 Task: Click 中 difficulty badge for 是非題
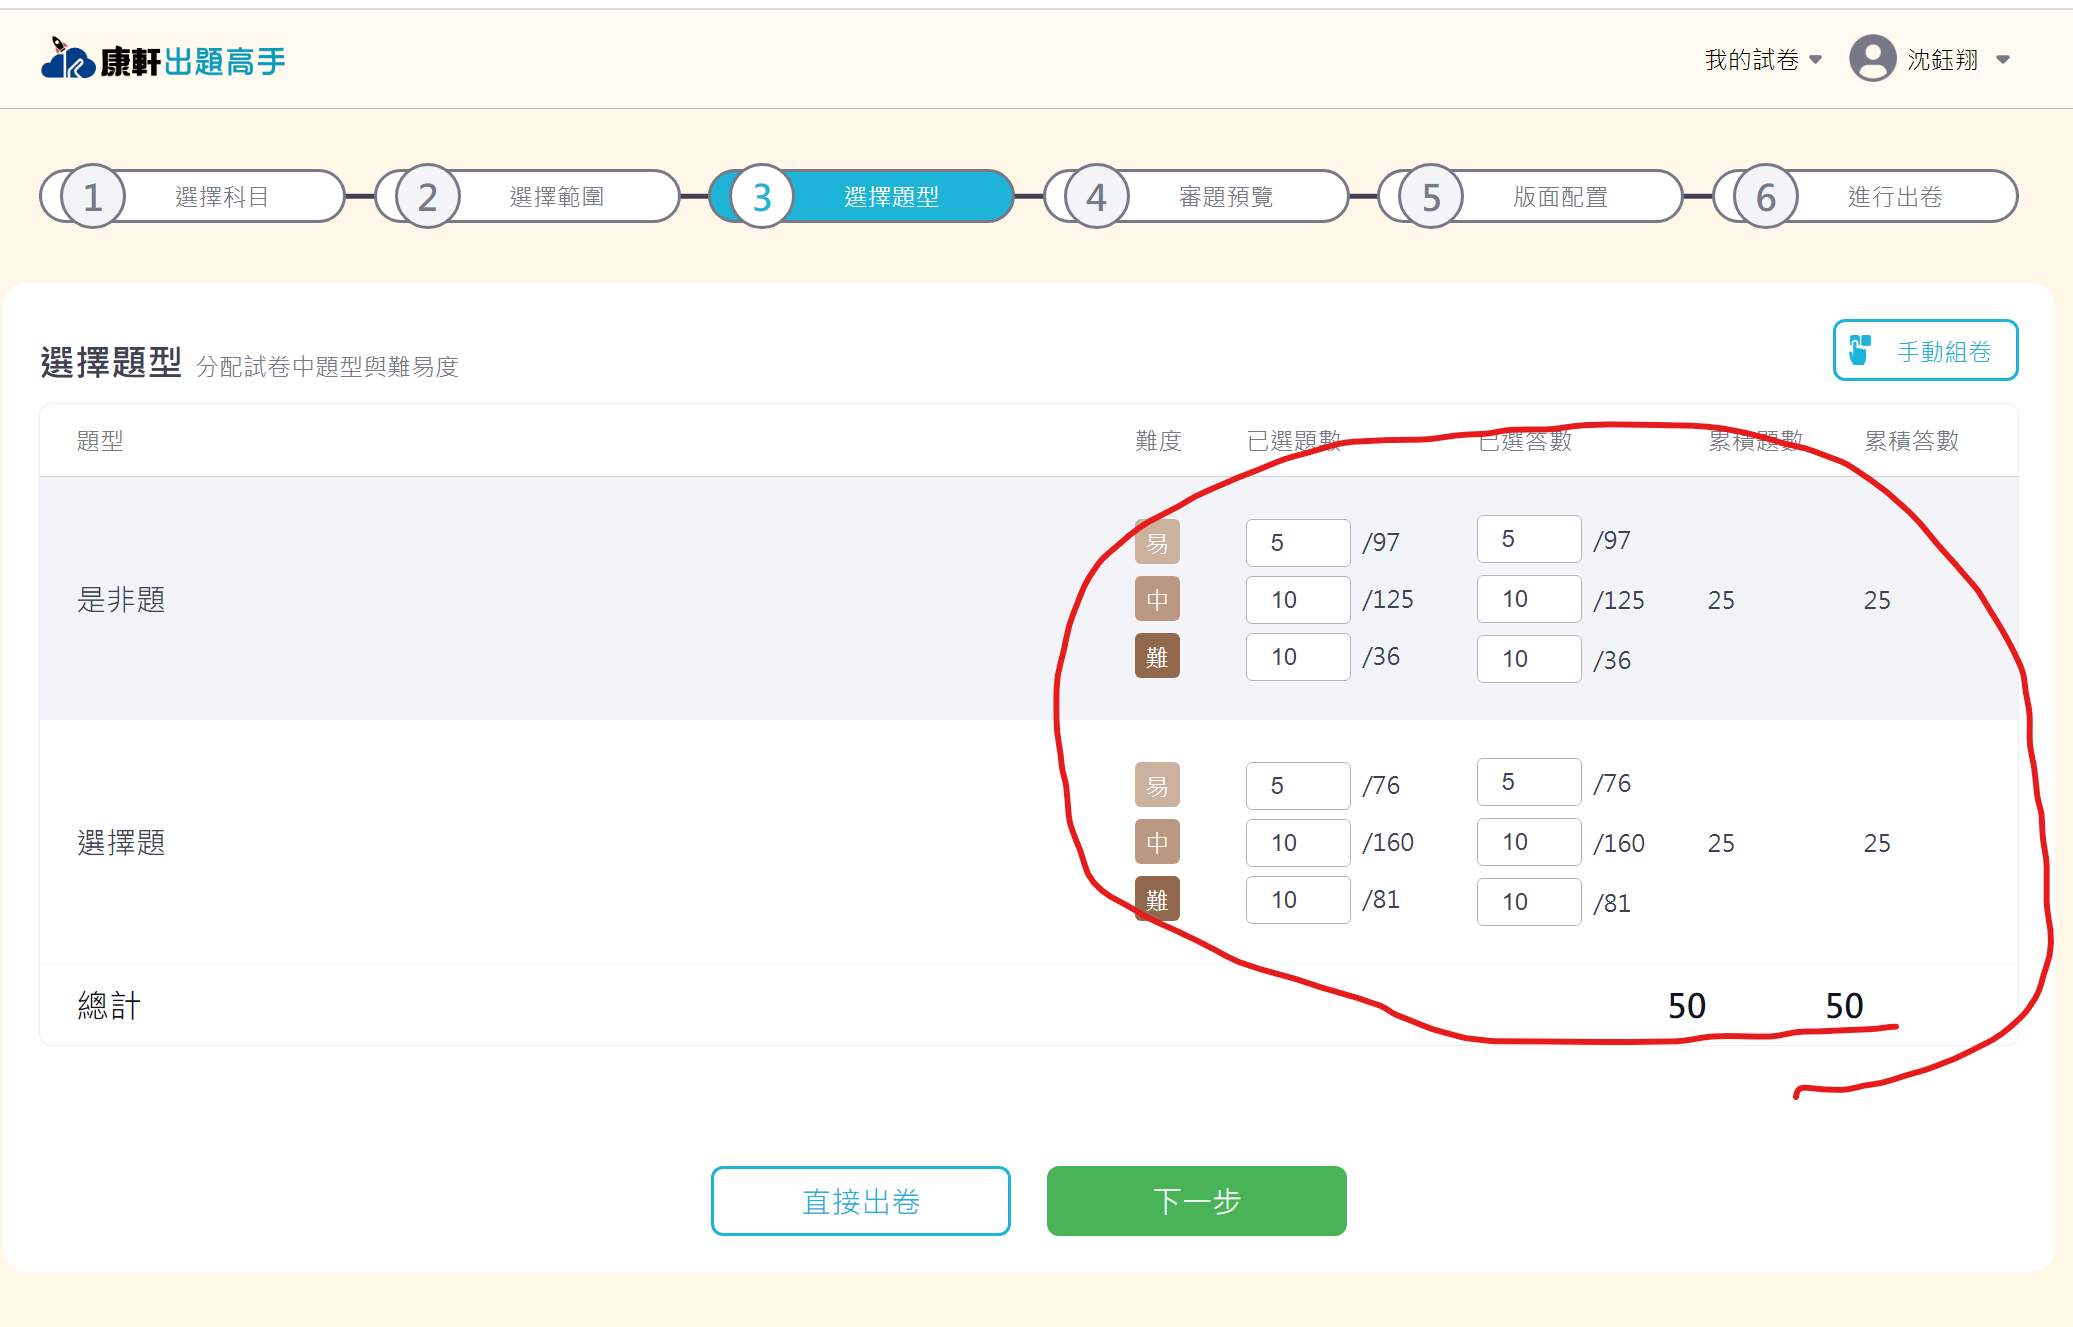point(1157,599)
